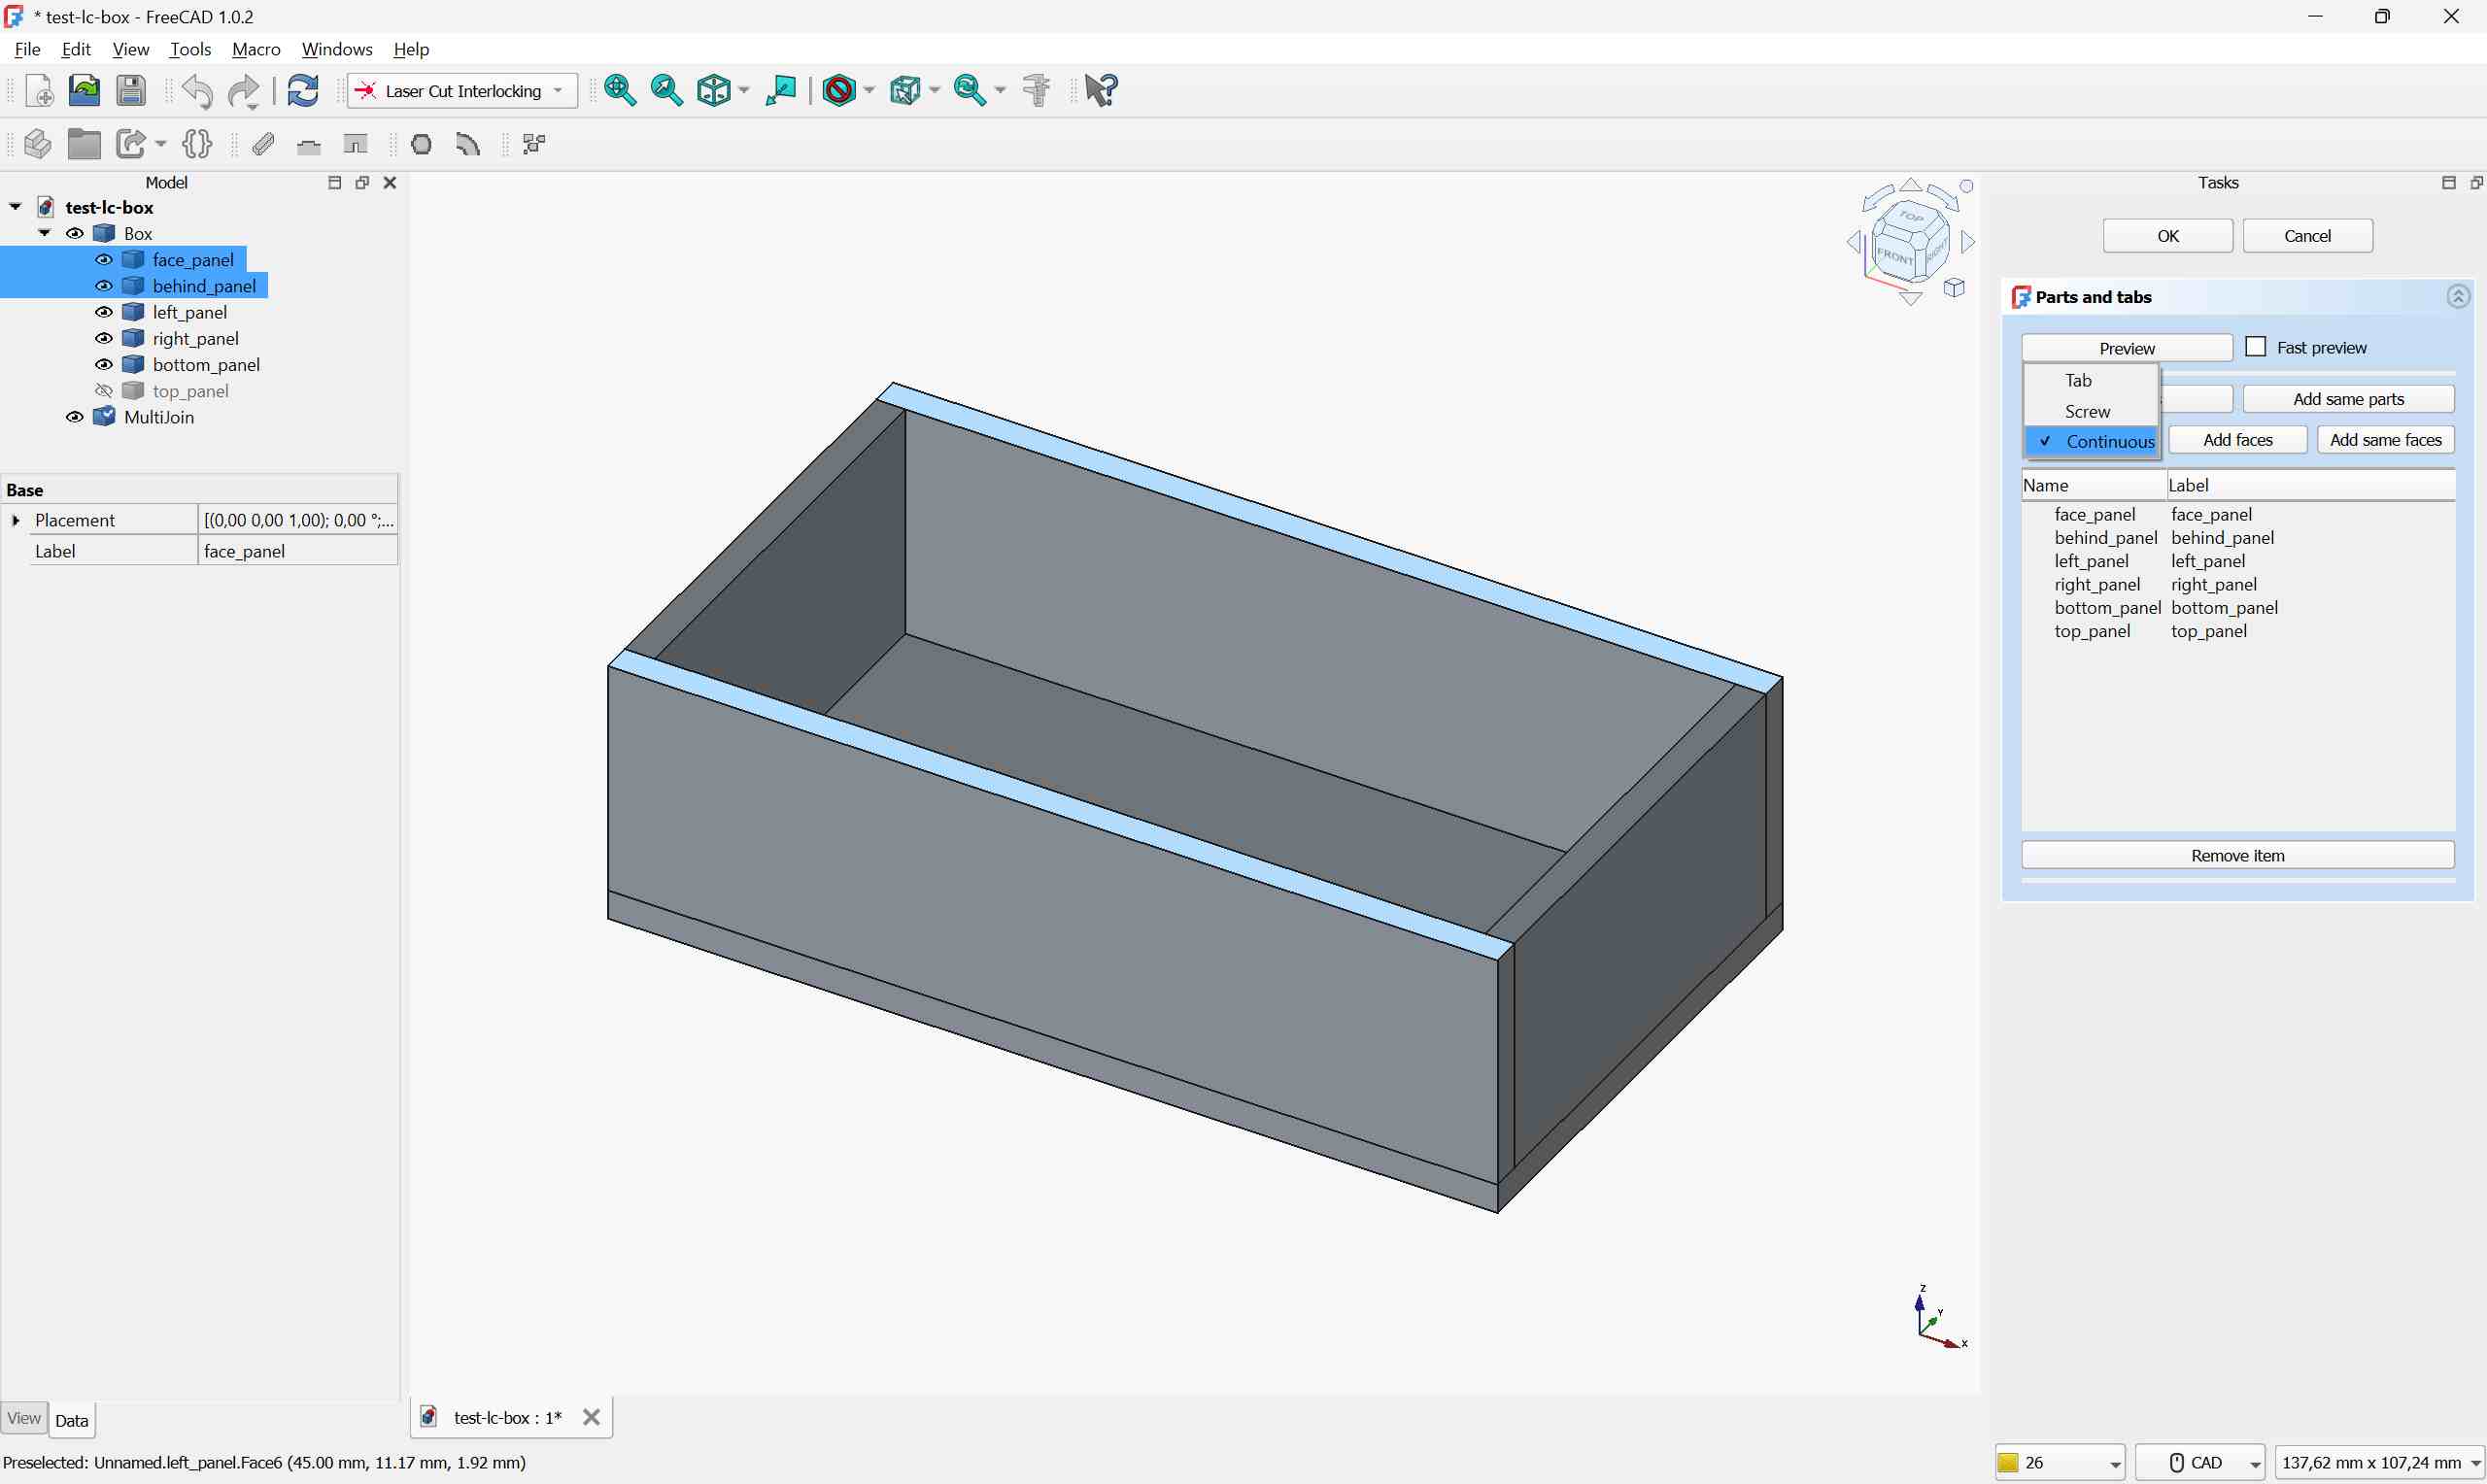The width and height of the screenshot is (2487, 1484).
Task: Open the Laser Cut Interlocking workbench dropdown
Action: (x=462, y=91)
